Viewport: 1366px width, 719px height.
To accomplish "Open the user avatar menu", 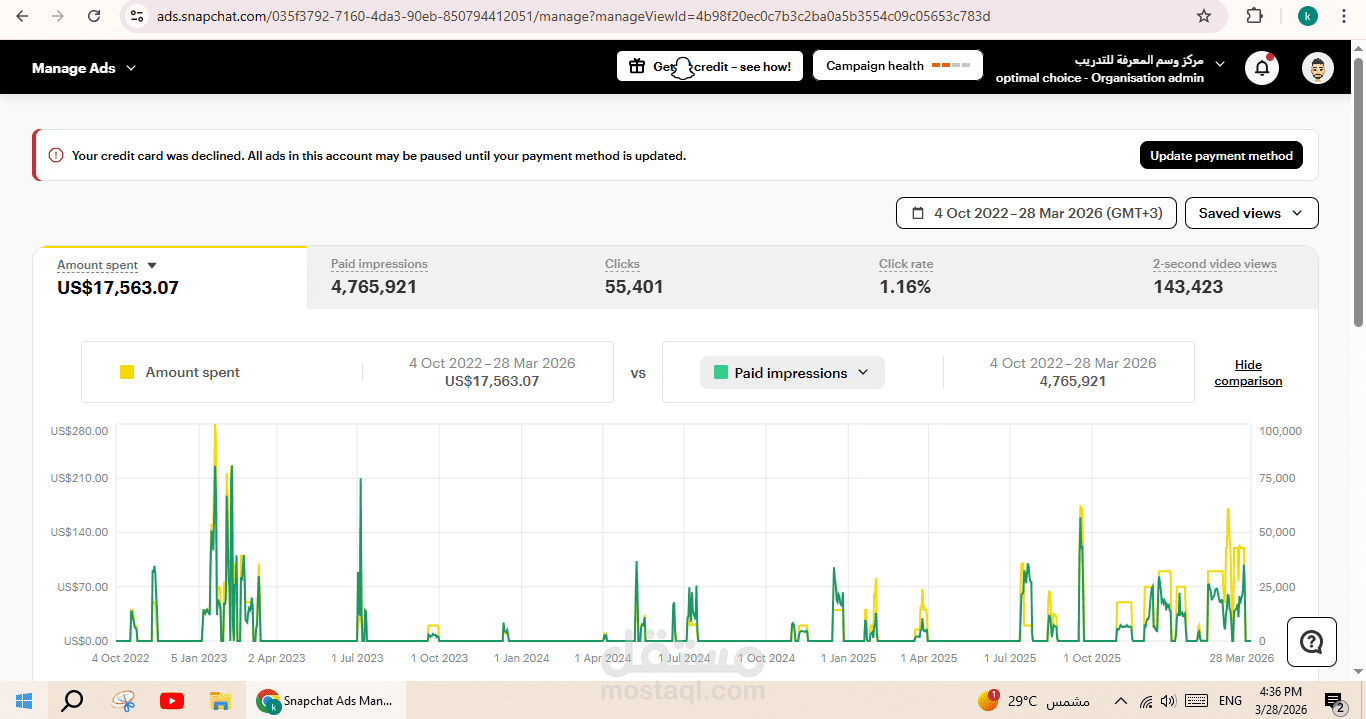I will [1318, 68].
